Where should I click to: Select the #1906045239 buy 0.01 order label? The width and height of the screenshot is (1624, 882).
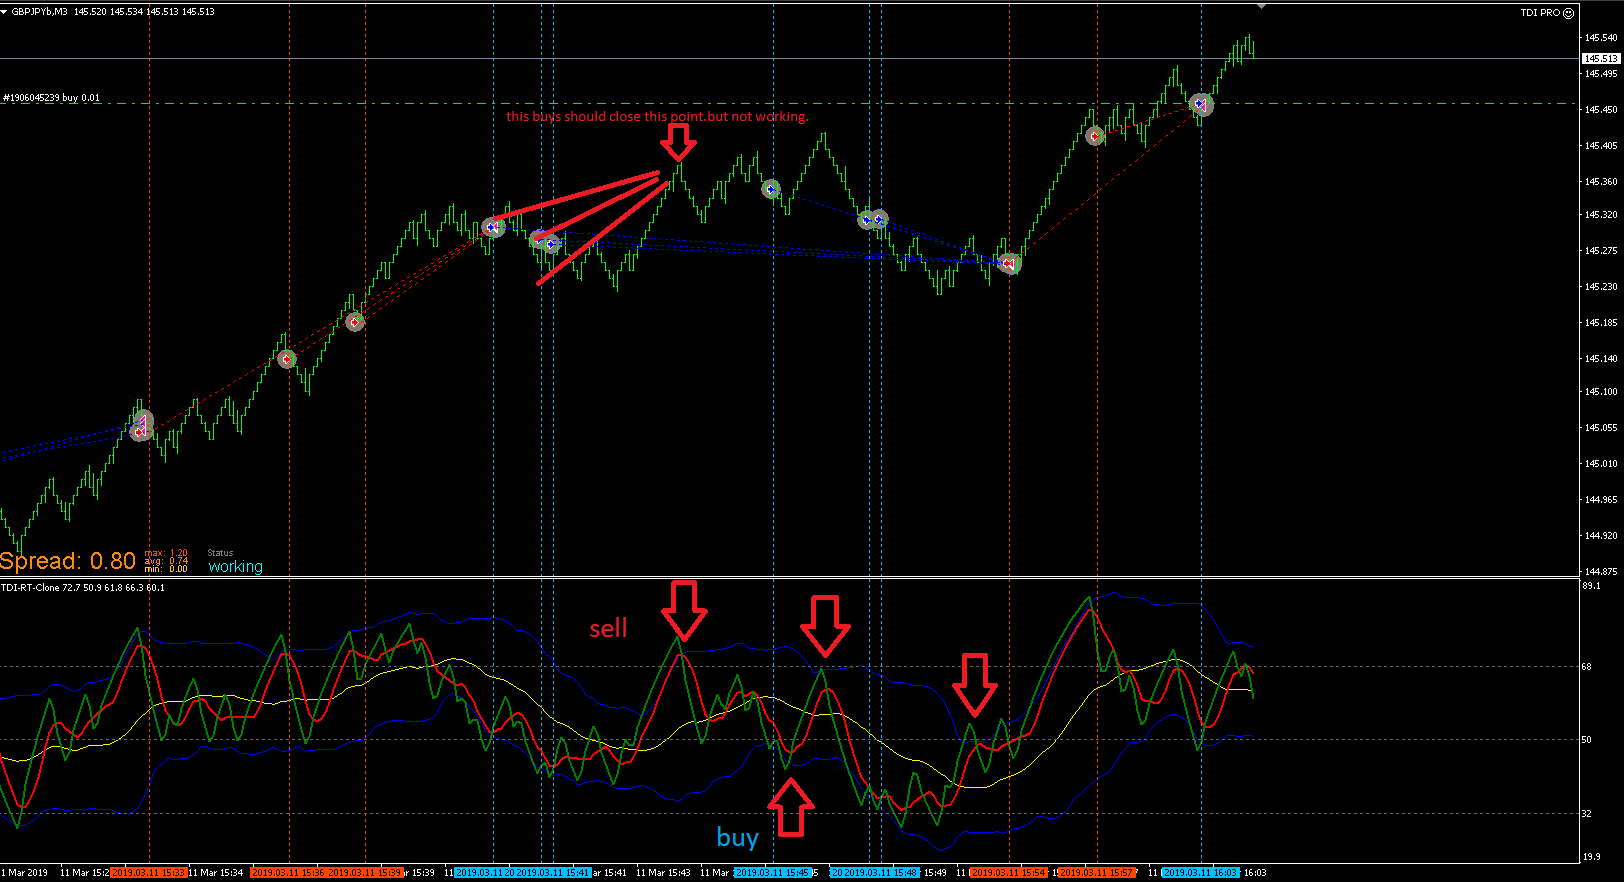(52, 98)
